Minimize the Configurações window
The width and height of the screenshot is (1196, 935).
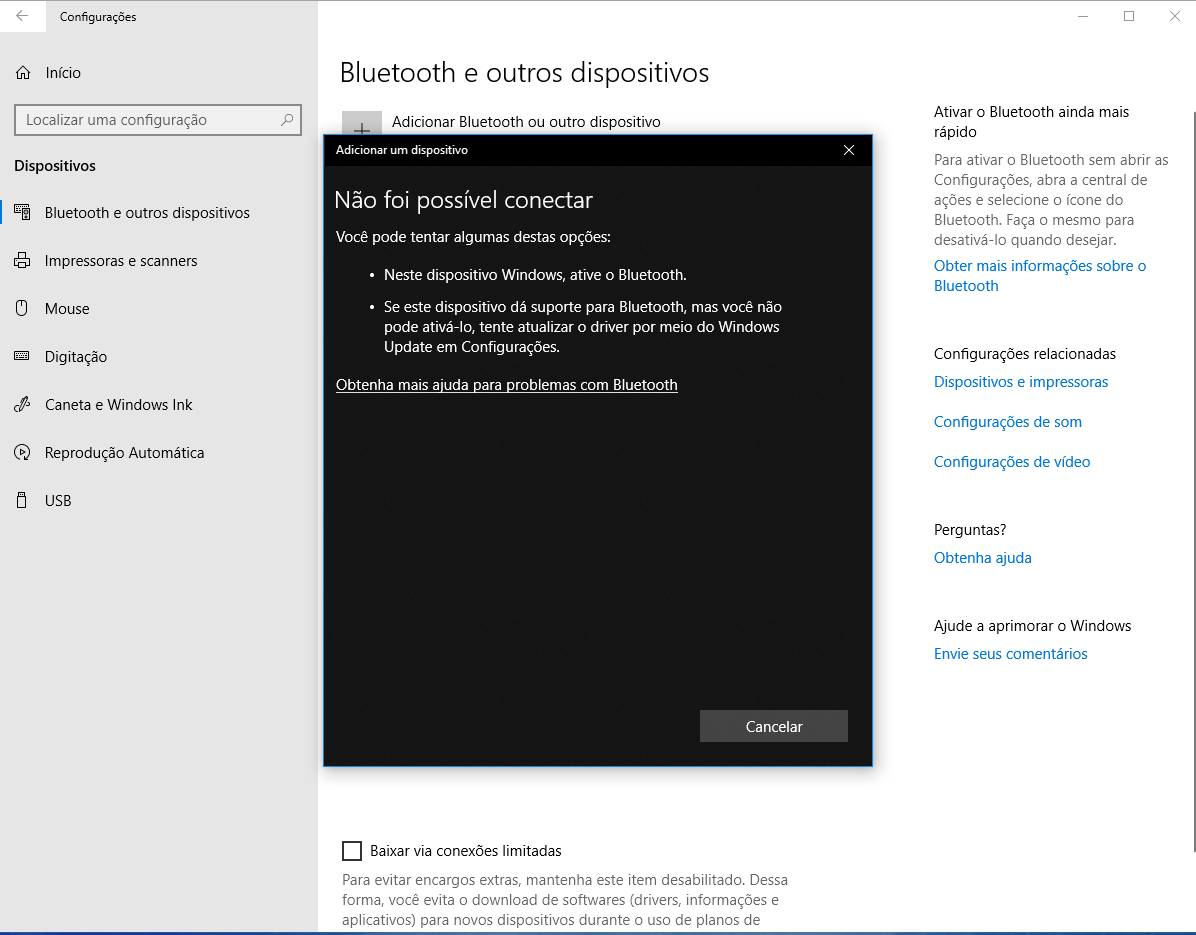click(x=1083, y=16)
